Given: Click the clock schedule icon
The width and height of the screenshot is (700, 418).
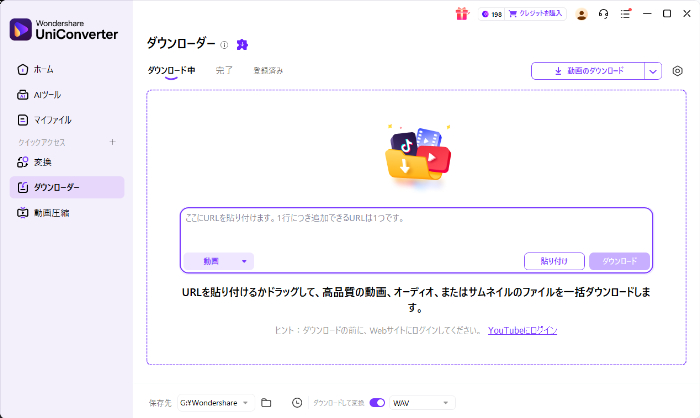Looking at the screenshot, I should (x=297, y=403).
